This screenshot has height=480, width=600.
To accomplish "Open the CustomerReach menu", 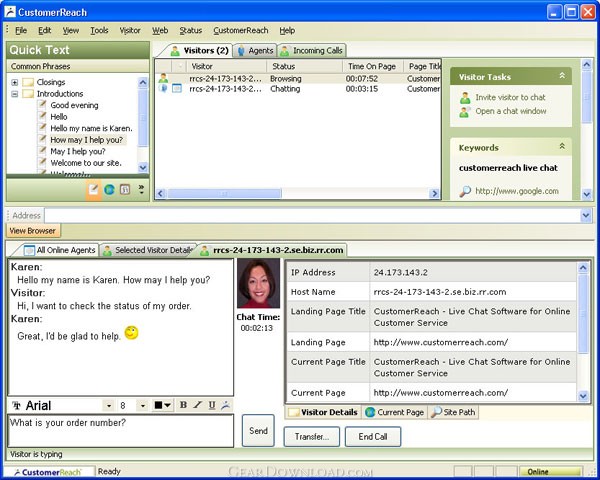I will click(241, 31).
